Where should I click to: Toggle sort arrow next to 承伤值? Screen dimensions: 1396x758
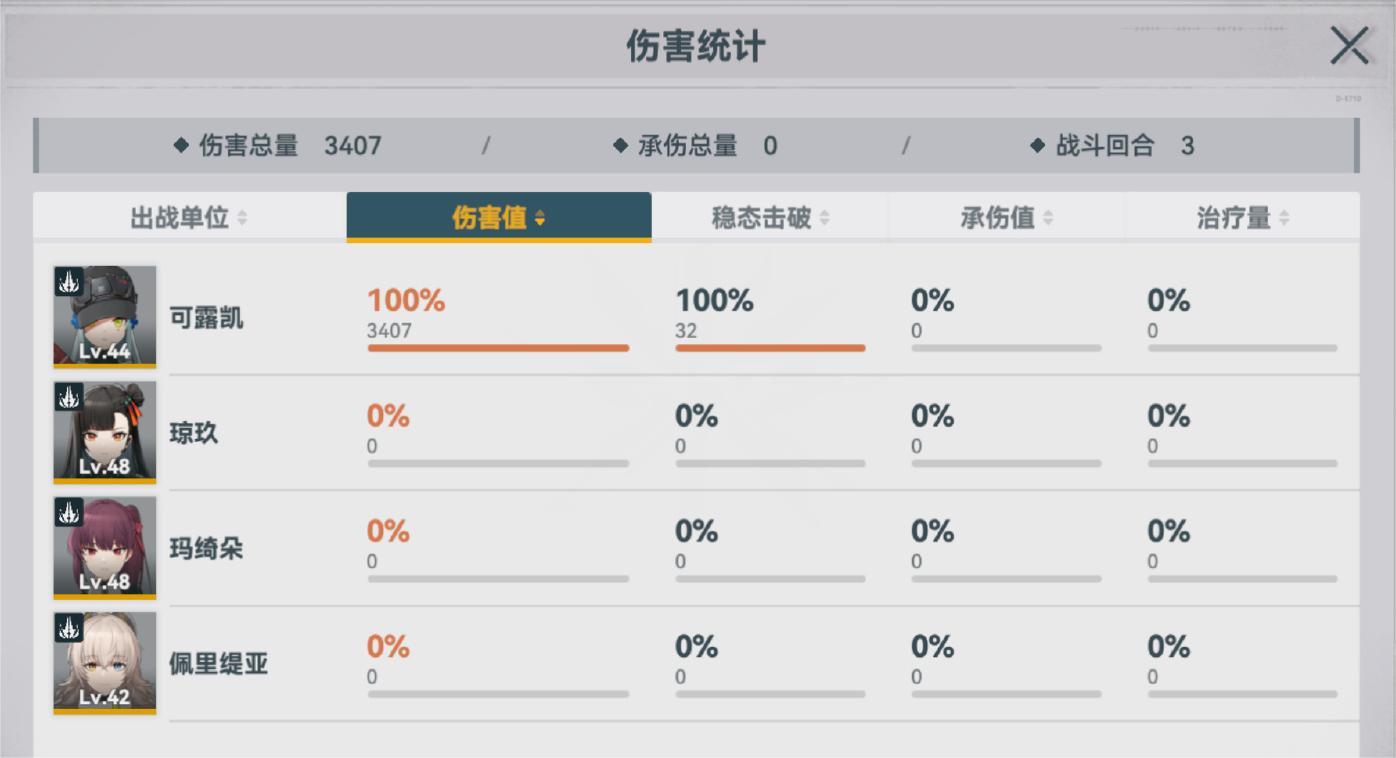point(1047,218)
